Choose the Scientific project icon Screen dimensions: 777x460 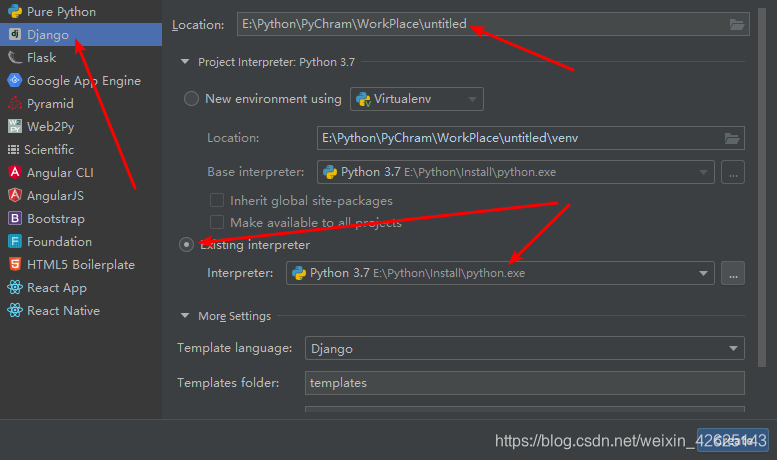point(13,149)
